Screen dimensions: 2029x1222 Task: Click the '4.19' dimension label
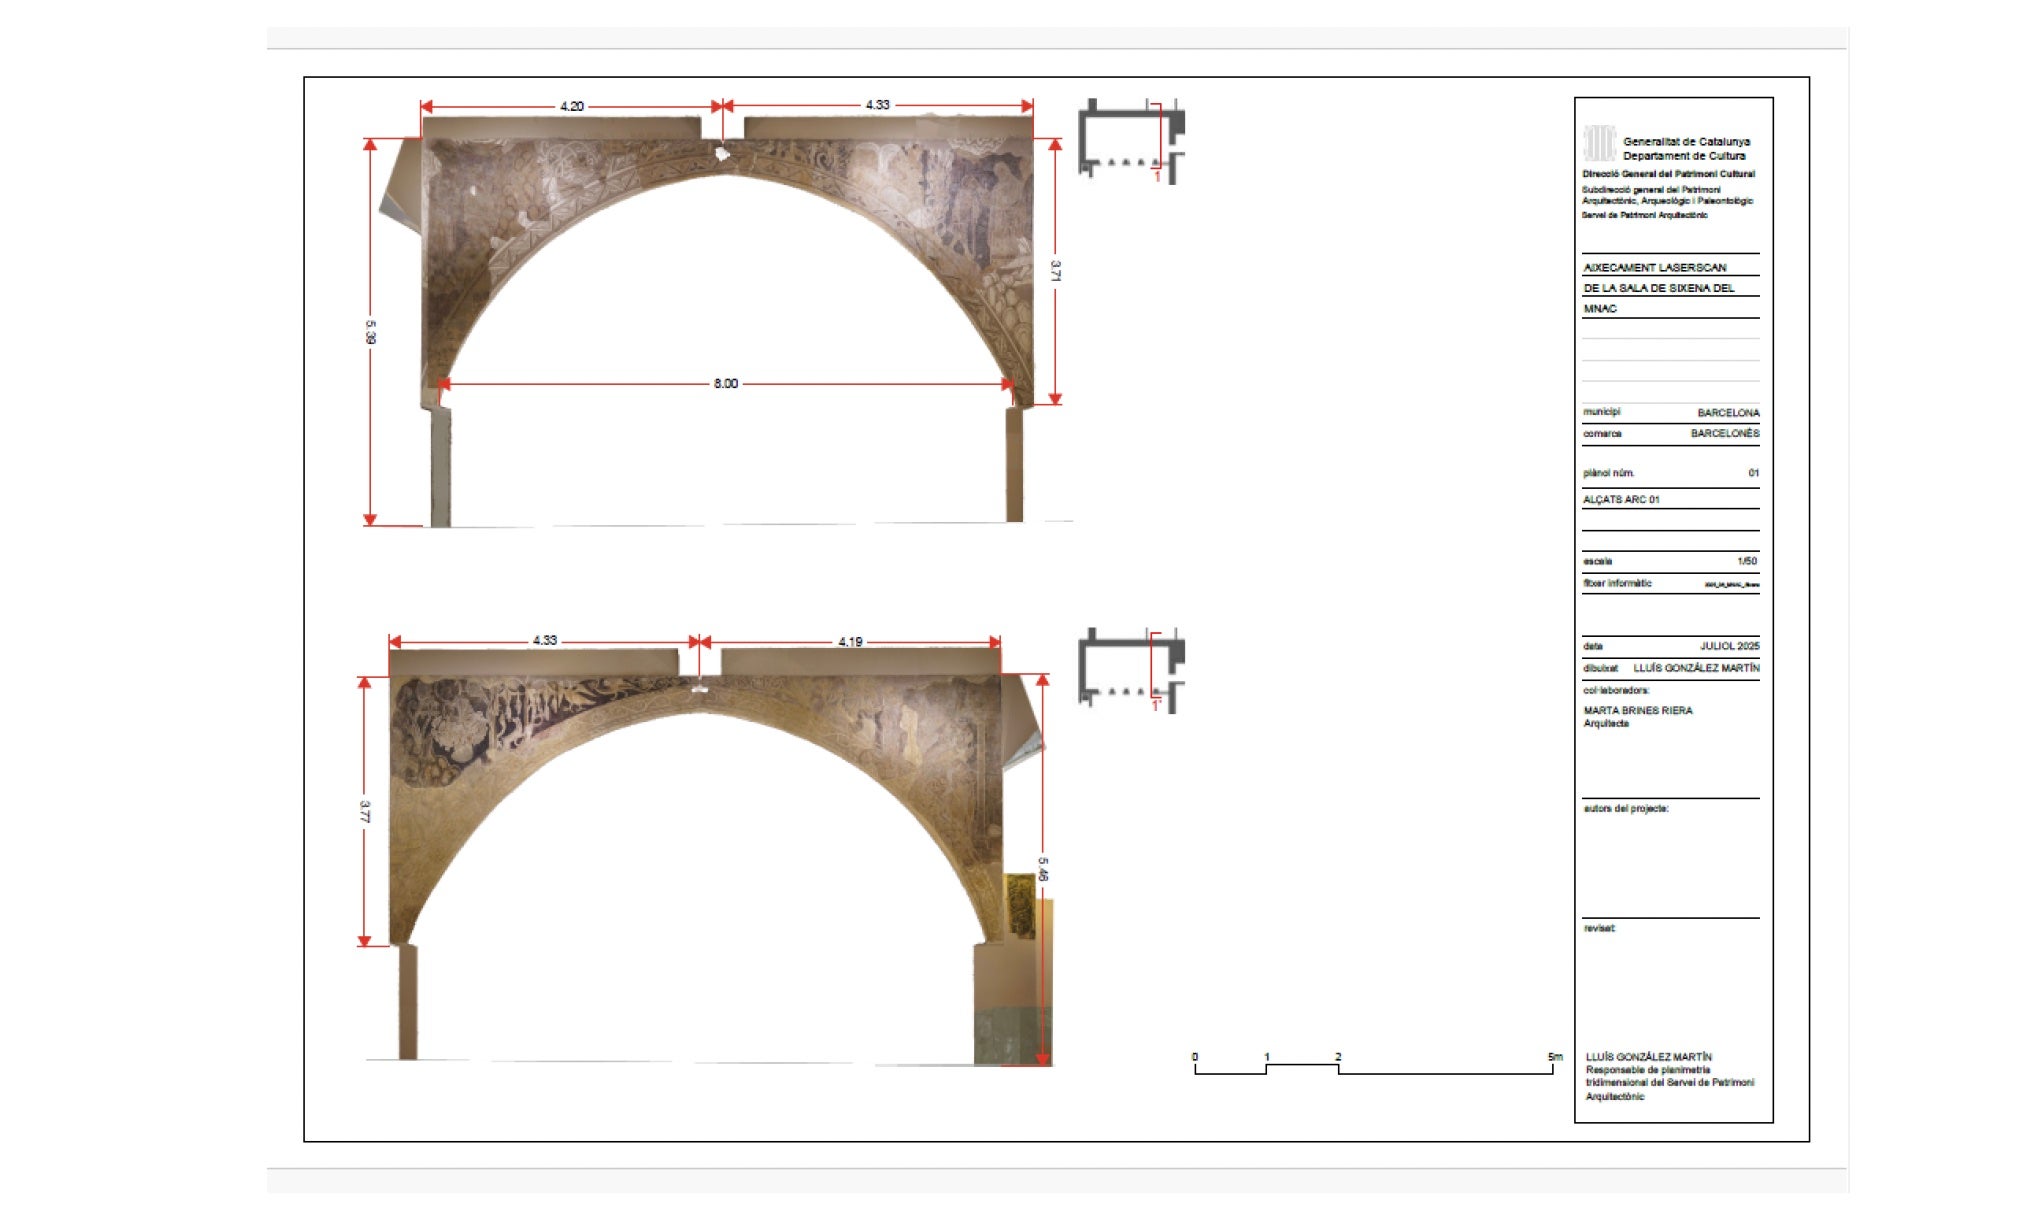tap(850, 641)
